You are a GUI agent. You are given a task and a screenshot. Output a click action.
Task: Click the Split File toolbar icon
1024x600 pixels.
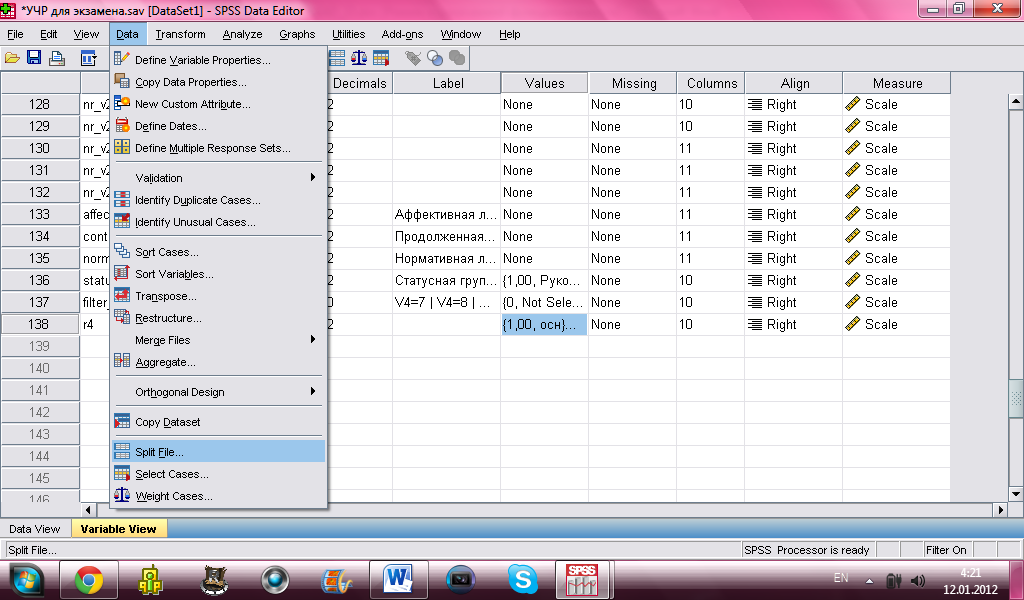[337, 58]
